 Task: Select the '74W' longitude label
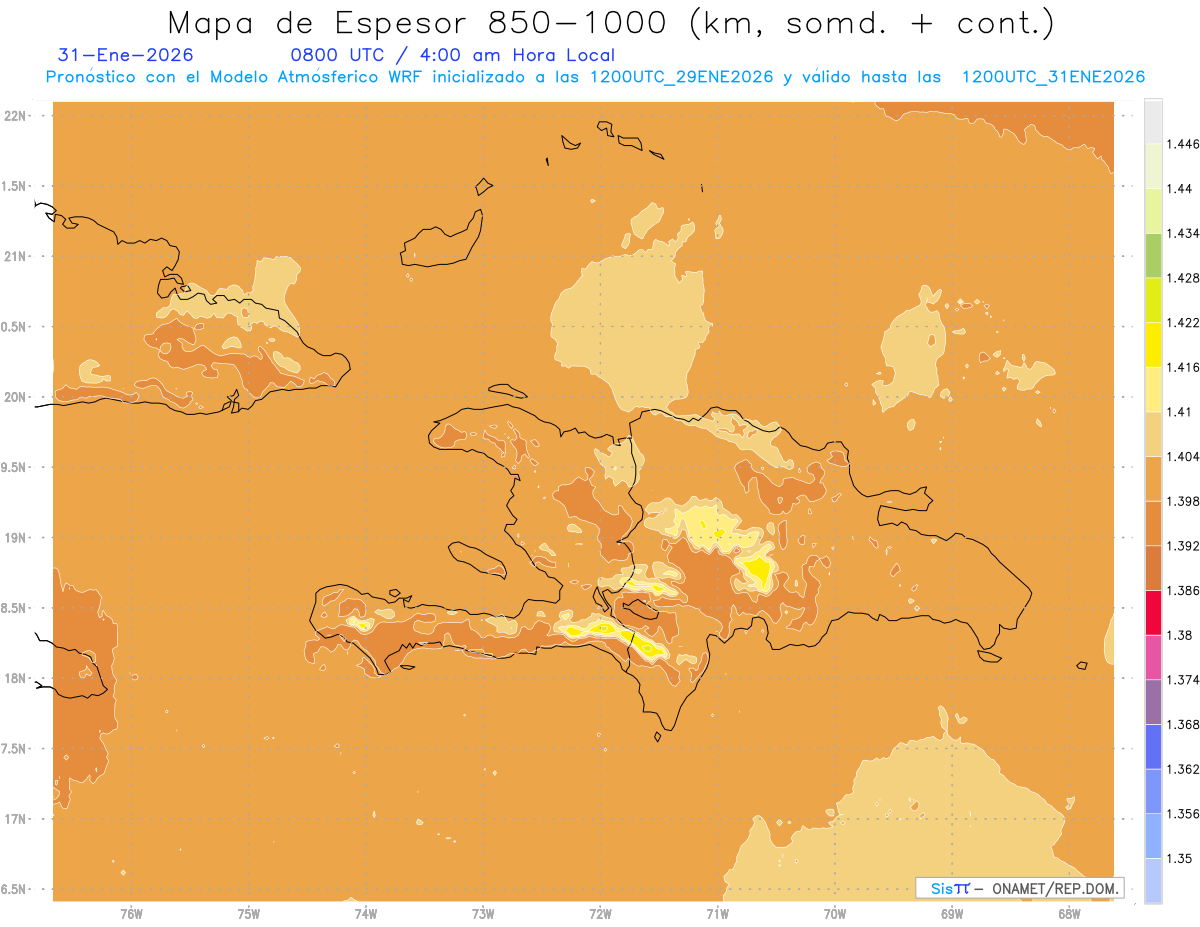[365, 914]
